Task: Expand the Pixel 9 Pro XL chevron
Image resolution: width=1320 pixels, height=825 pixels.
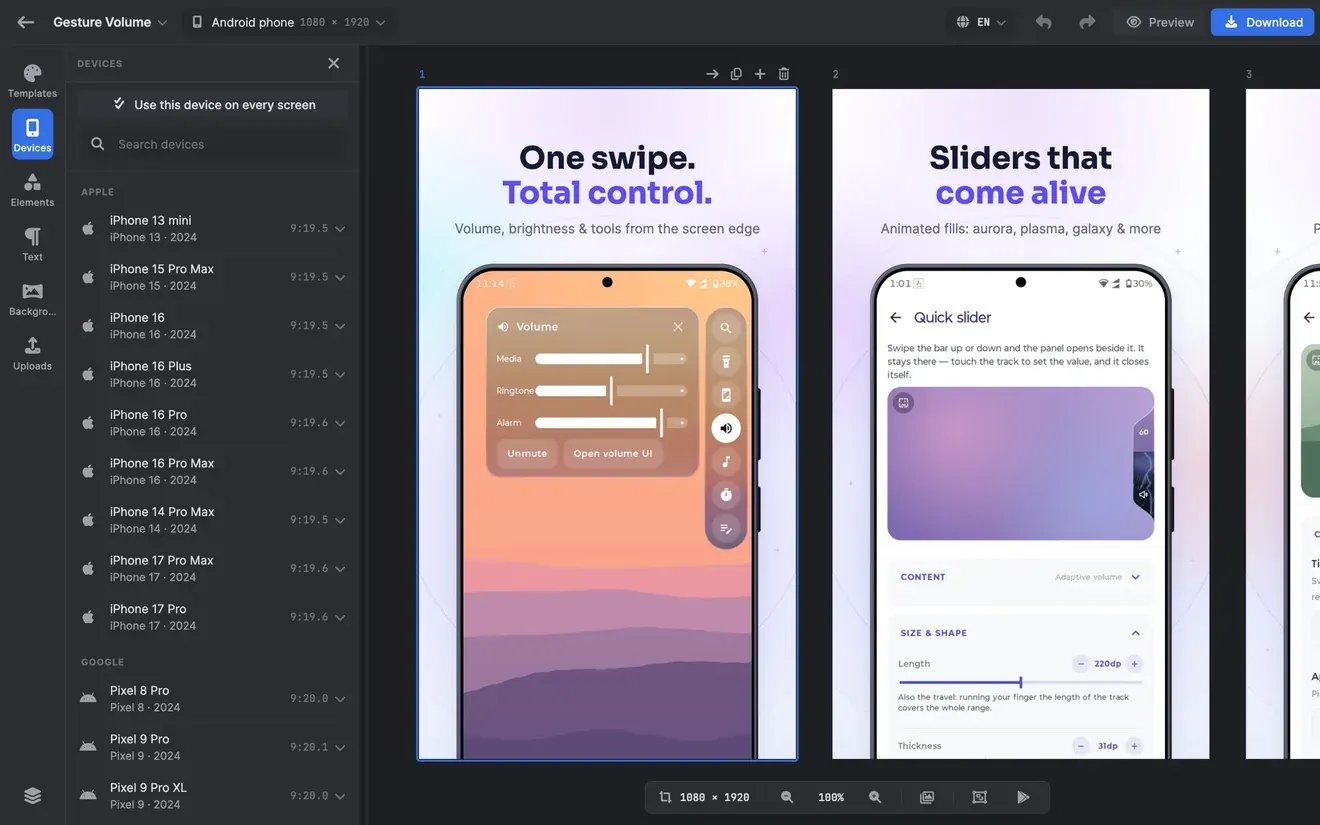Action: coord(340,796)
